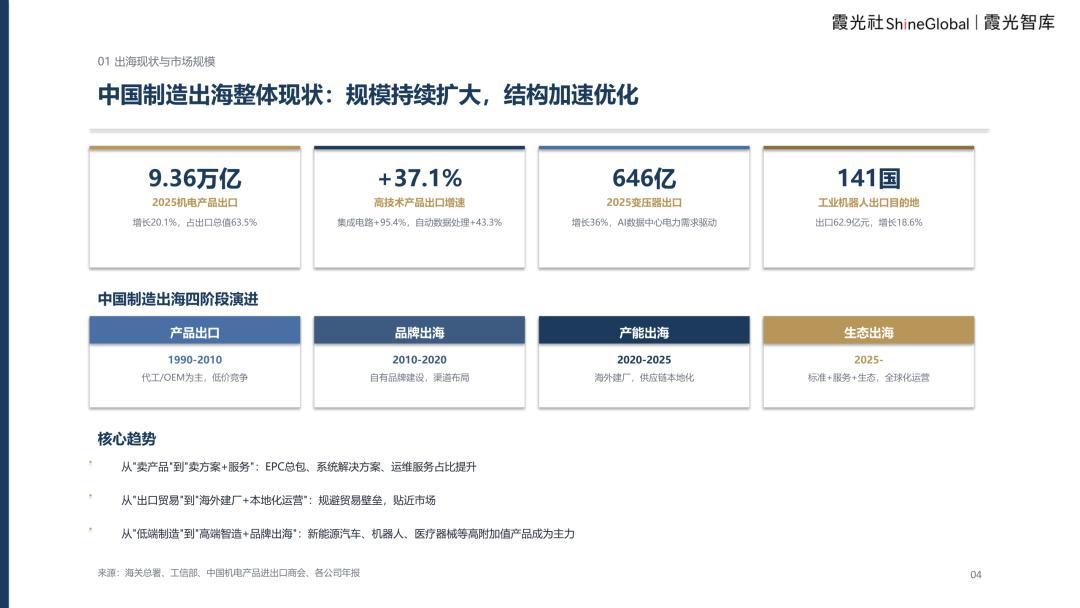Select the 产品出口 stage header
Image resolution: width=1080 pixels, height=608 pixels.
point(195,331)
